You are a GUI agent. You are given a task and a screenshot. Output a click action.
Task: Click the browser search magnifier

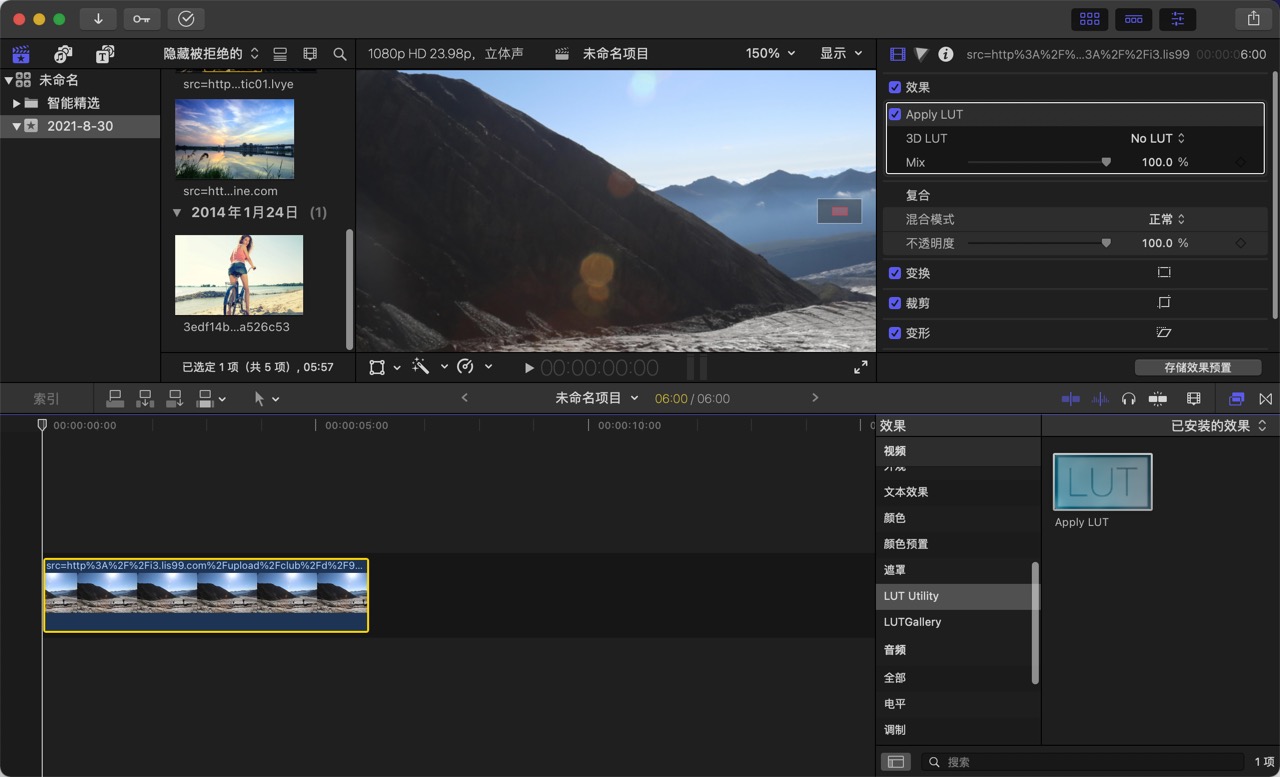point(340,54)
